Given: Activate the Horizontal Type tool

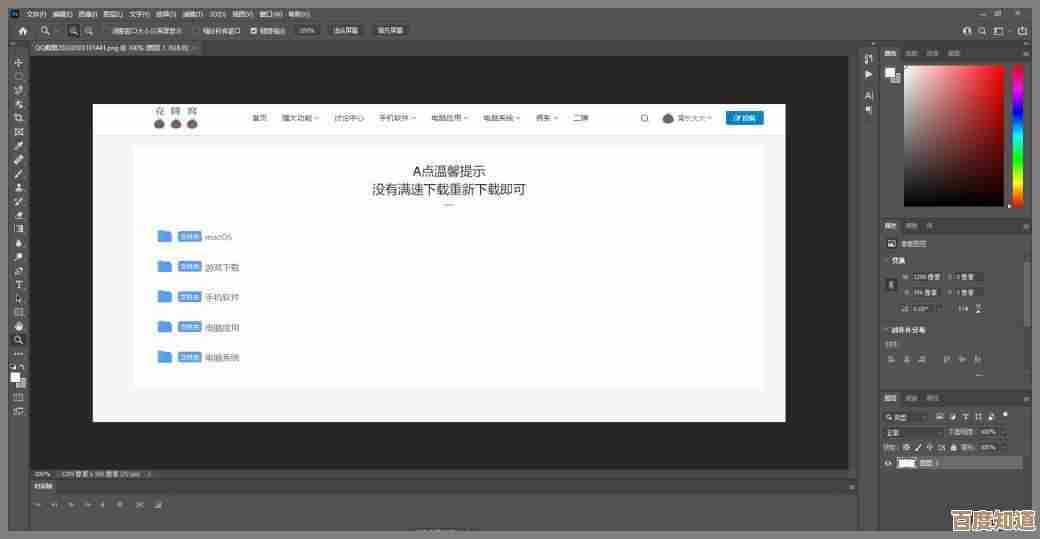Looking at the screenshot, I should point(19,285).
